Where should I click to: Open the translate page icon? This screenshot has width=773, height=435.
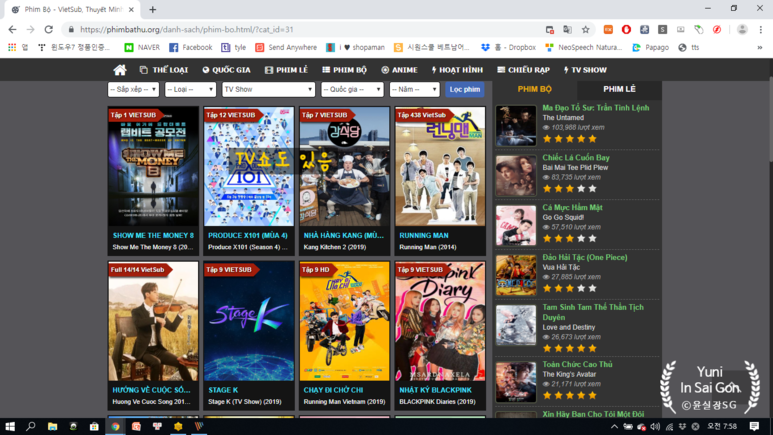click(567, 30)
